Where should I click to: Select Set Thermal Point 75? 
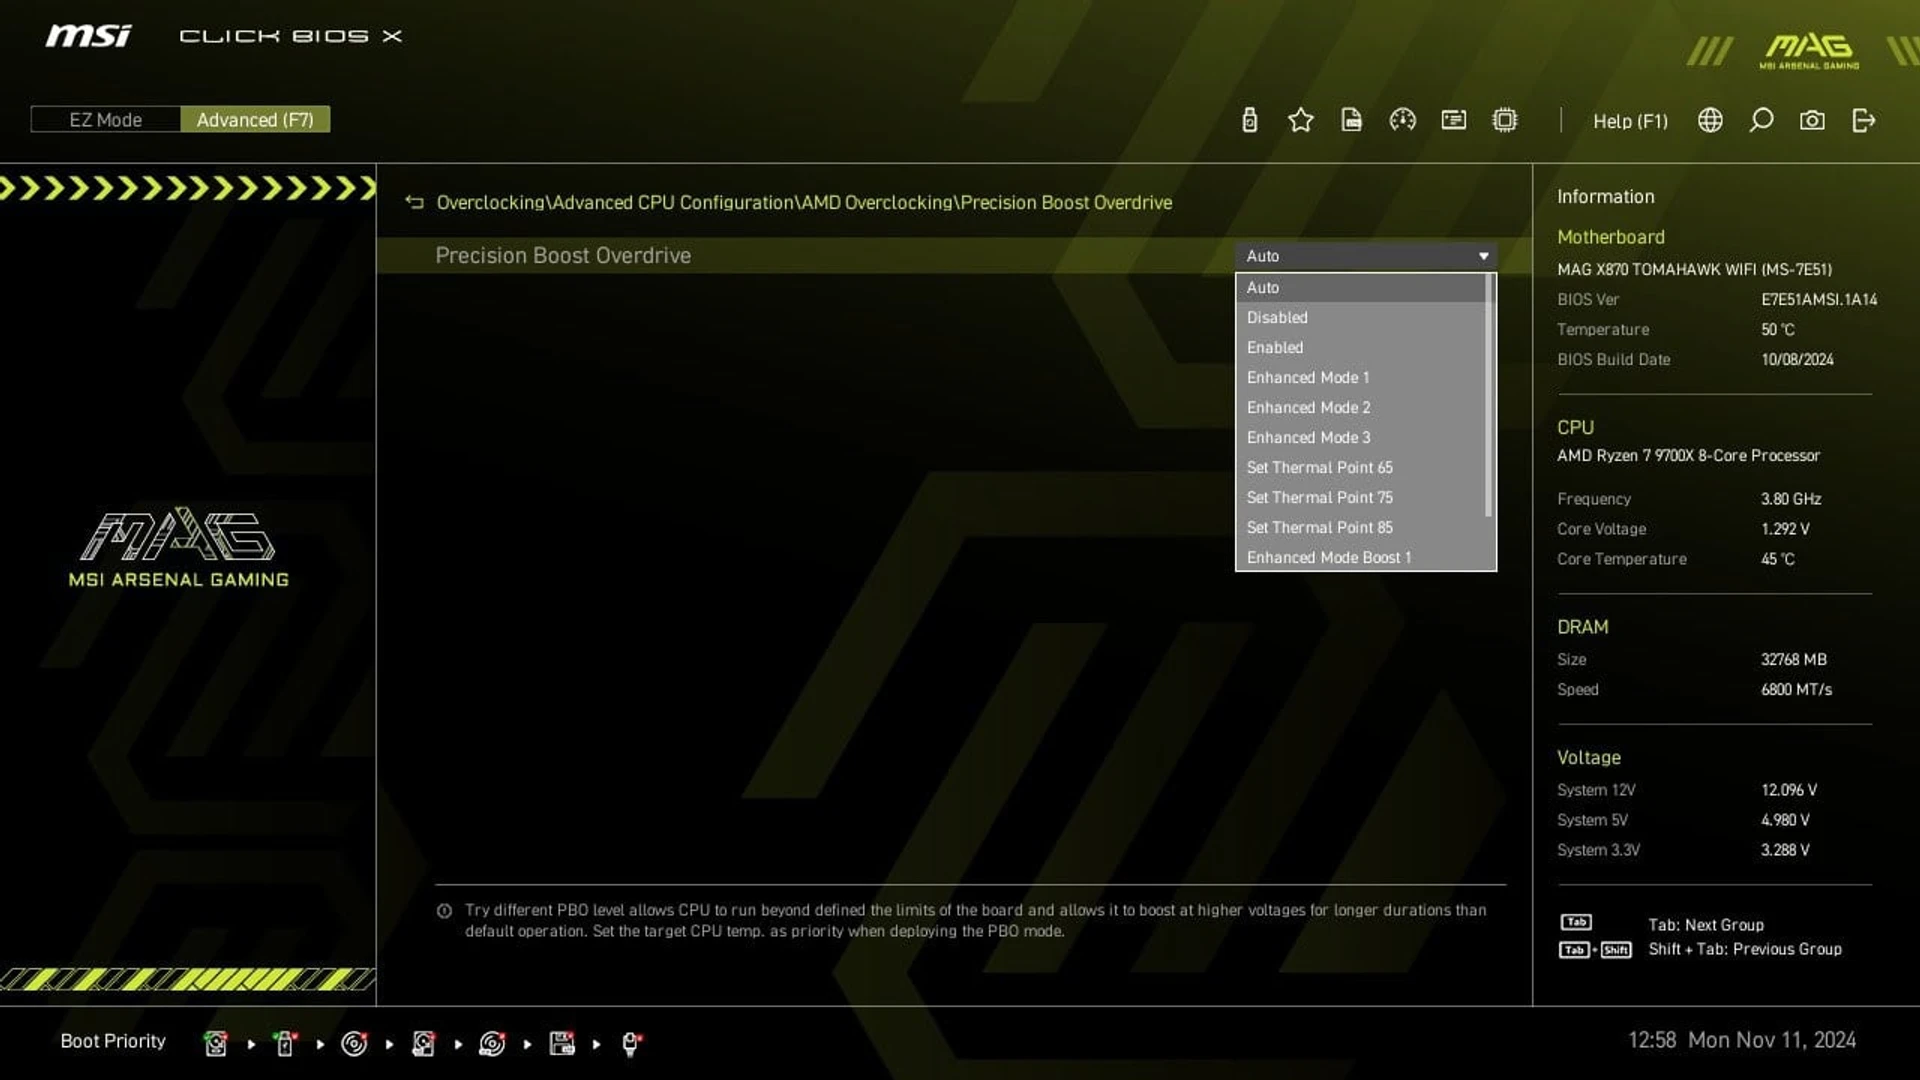pyautogui.click(x=1361, y=497)
